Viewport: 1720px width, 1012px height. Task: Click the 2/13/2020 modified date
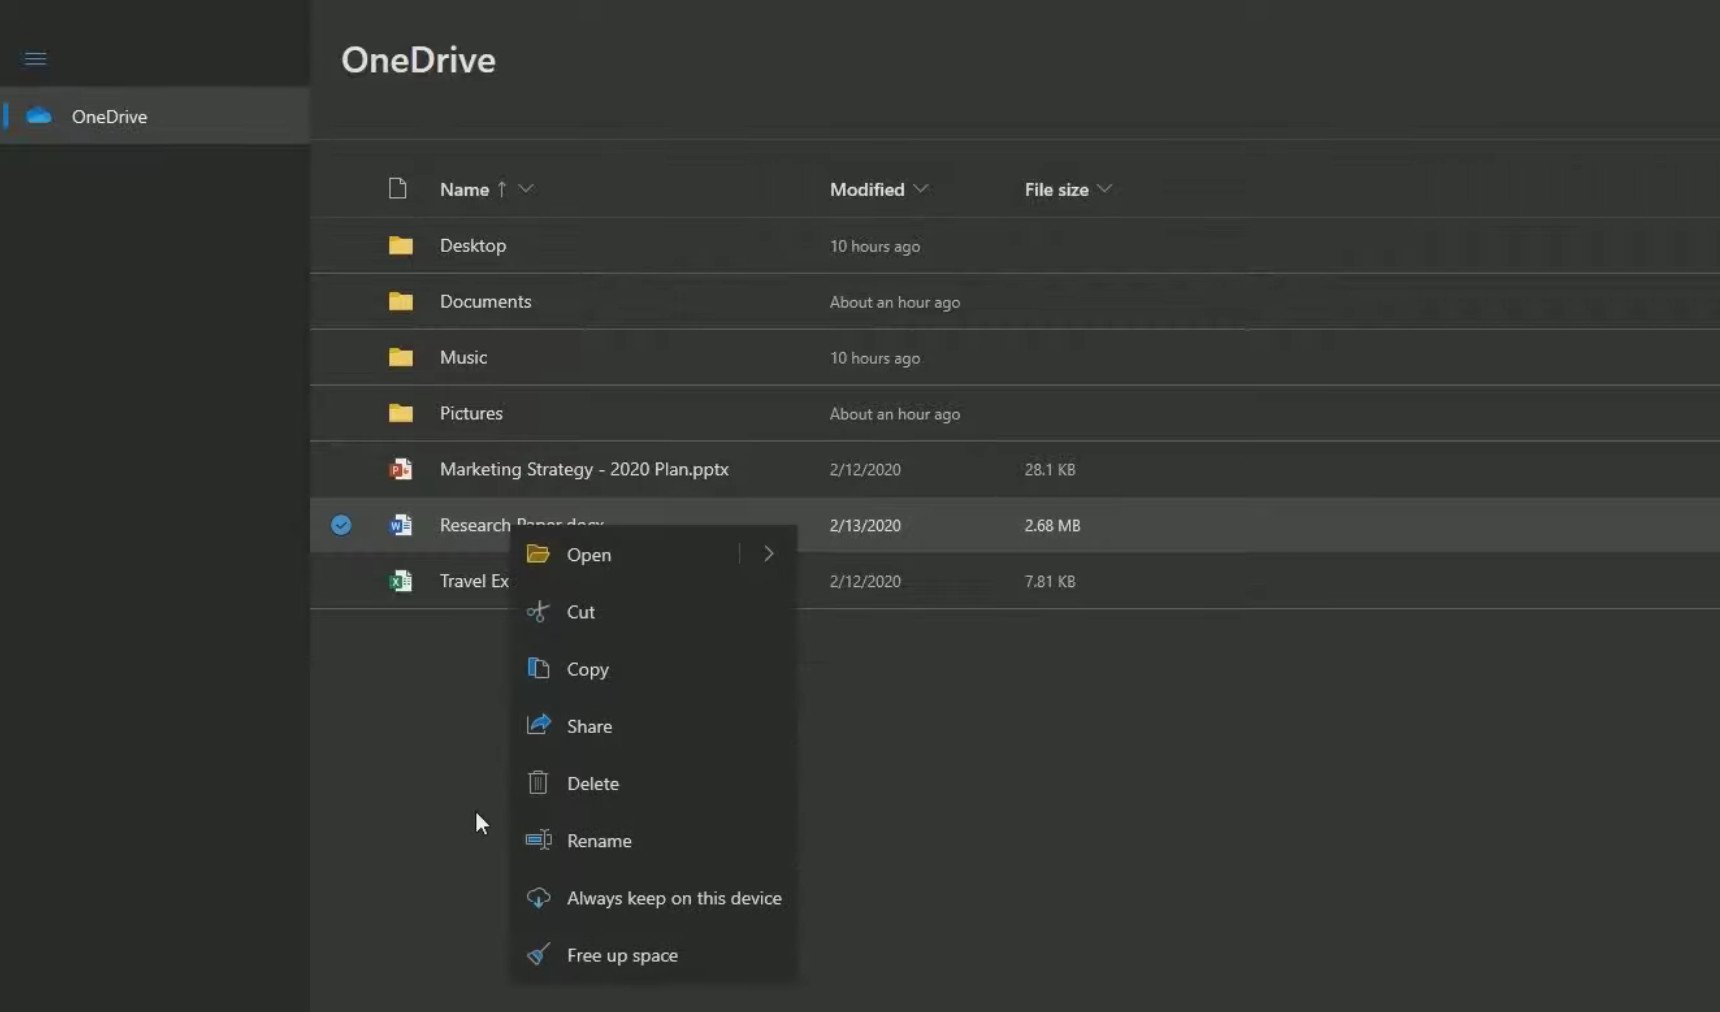pyautogui.click(x=865, y=525)
